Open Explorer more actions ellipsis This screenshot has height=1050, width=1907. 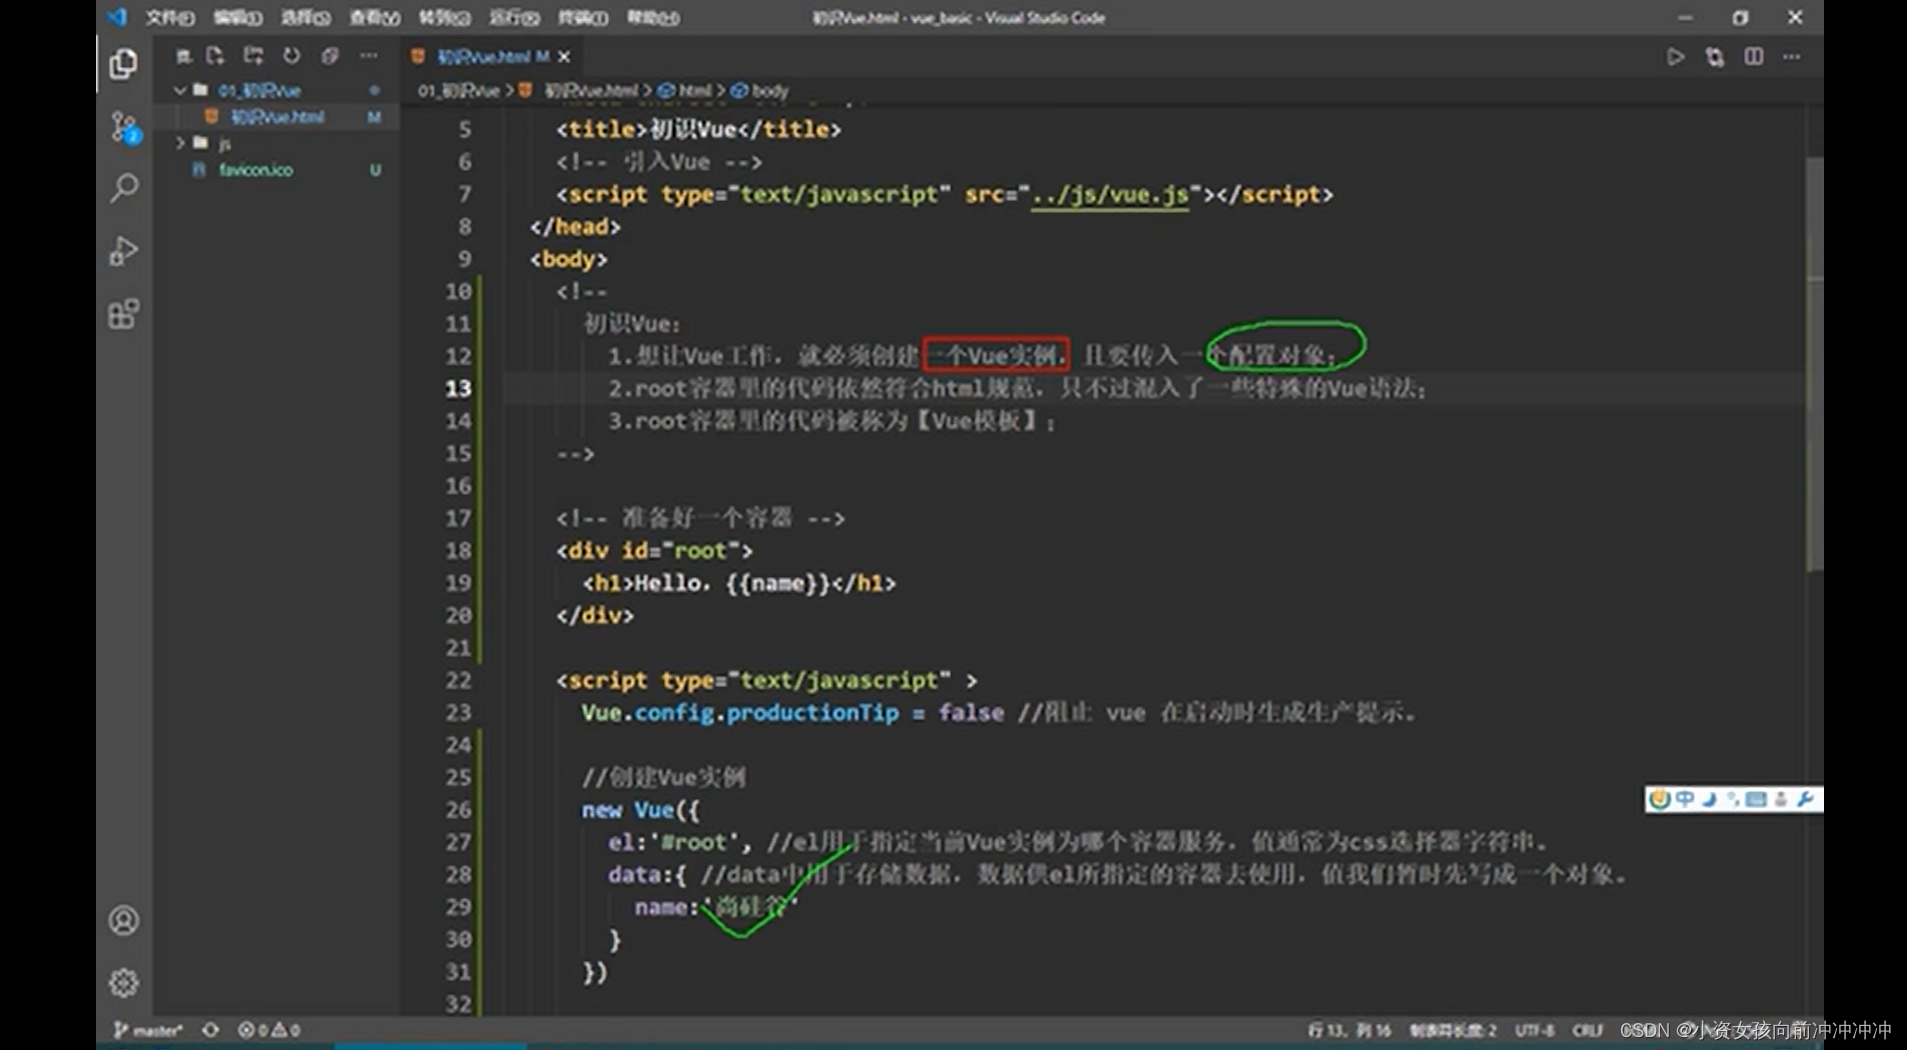pyautogui.click(x=369, y=56)
